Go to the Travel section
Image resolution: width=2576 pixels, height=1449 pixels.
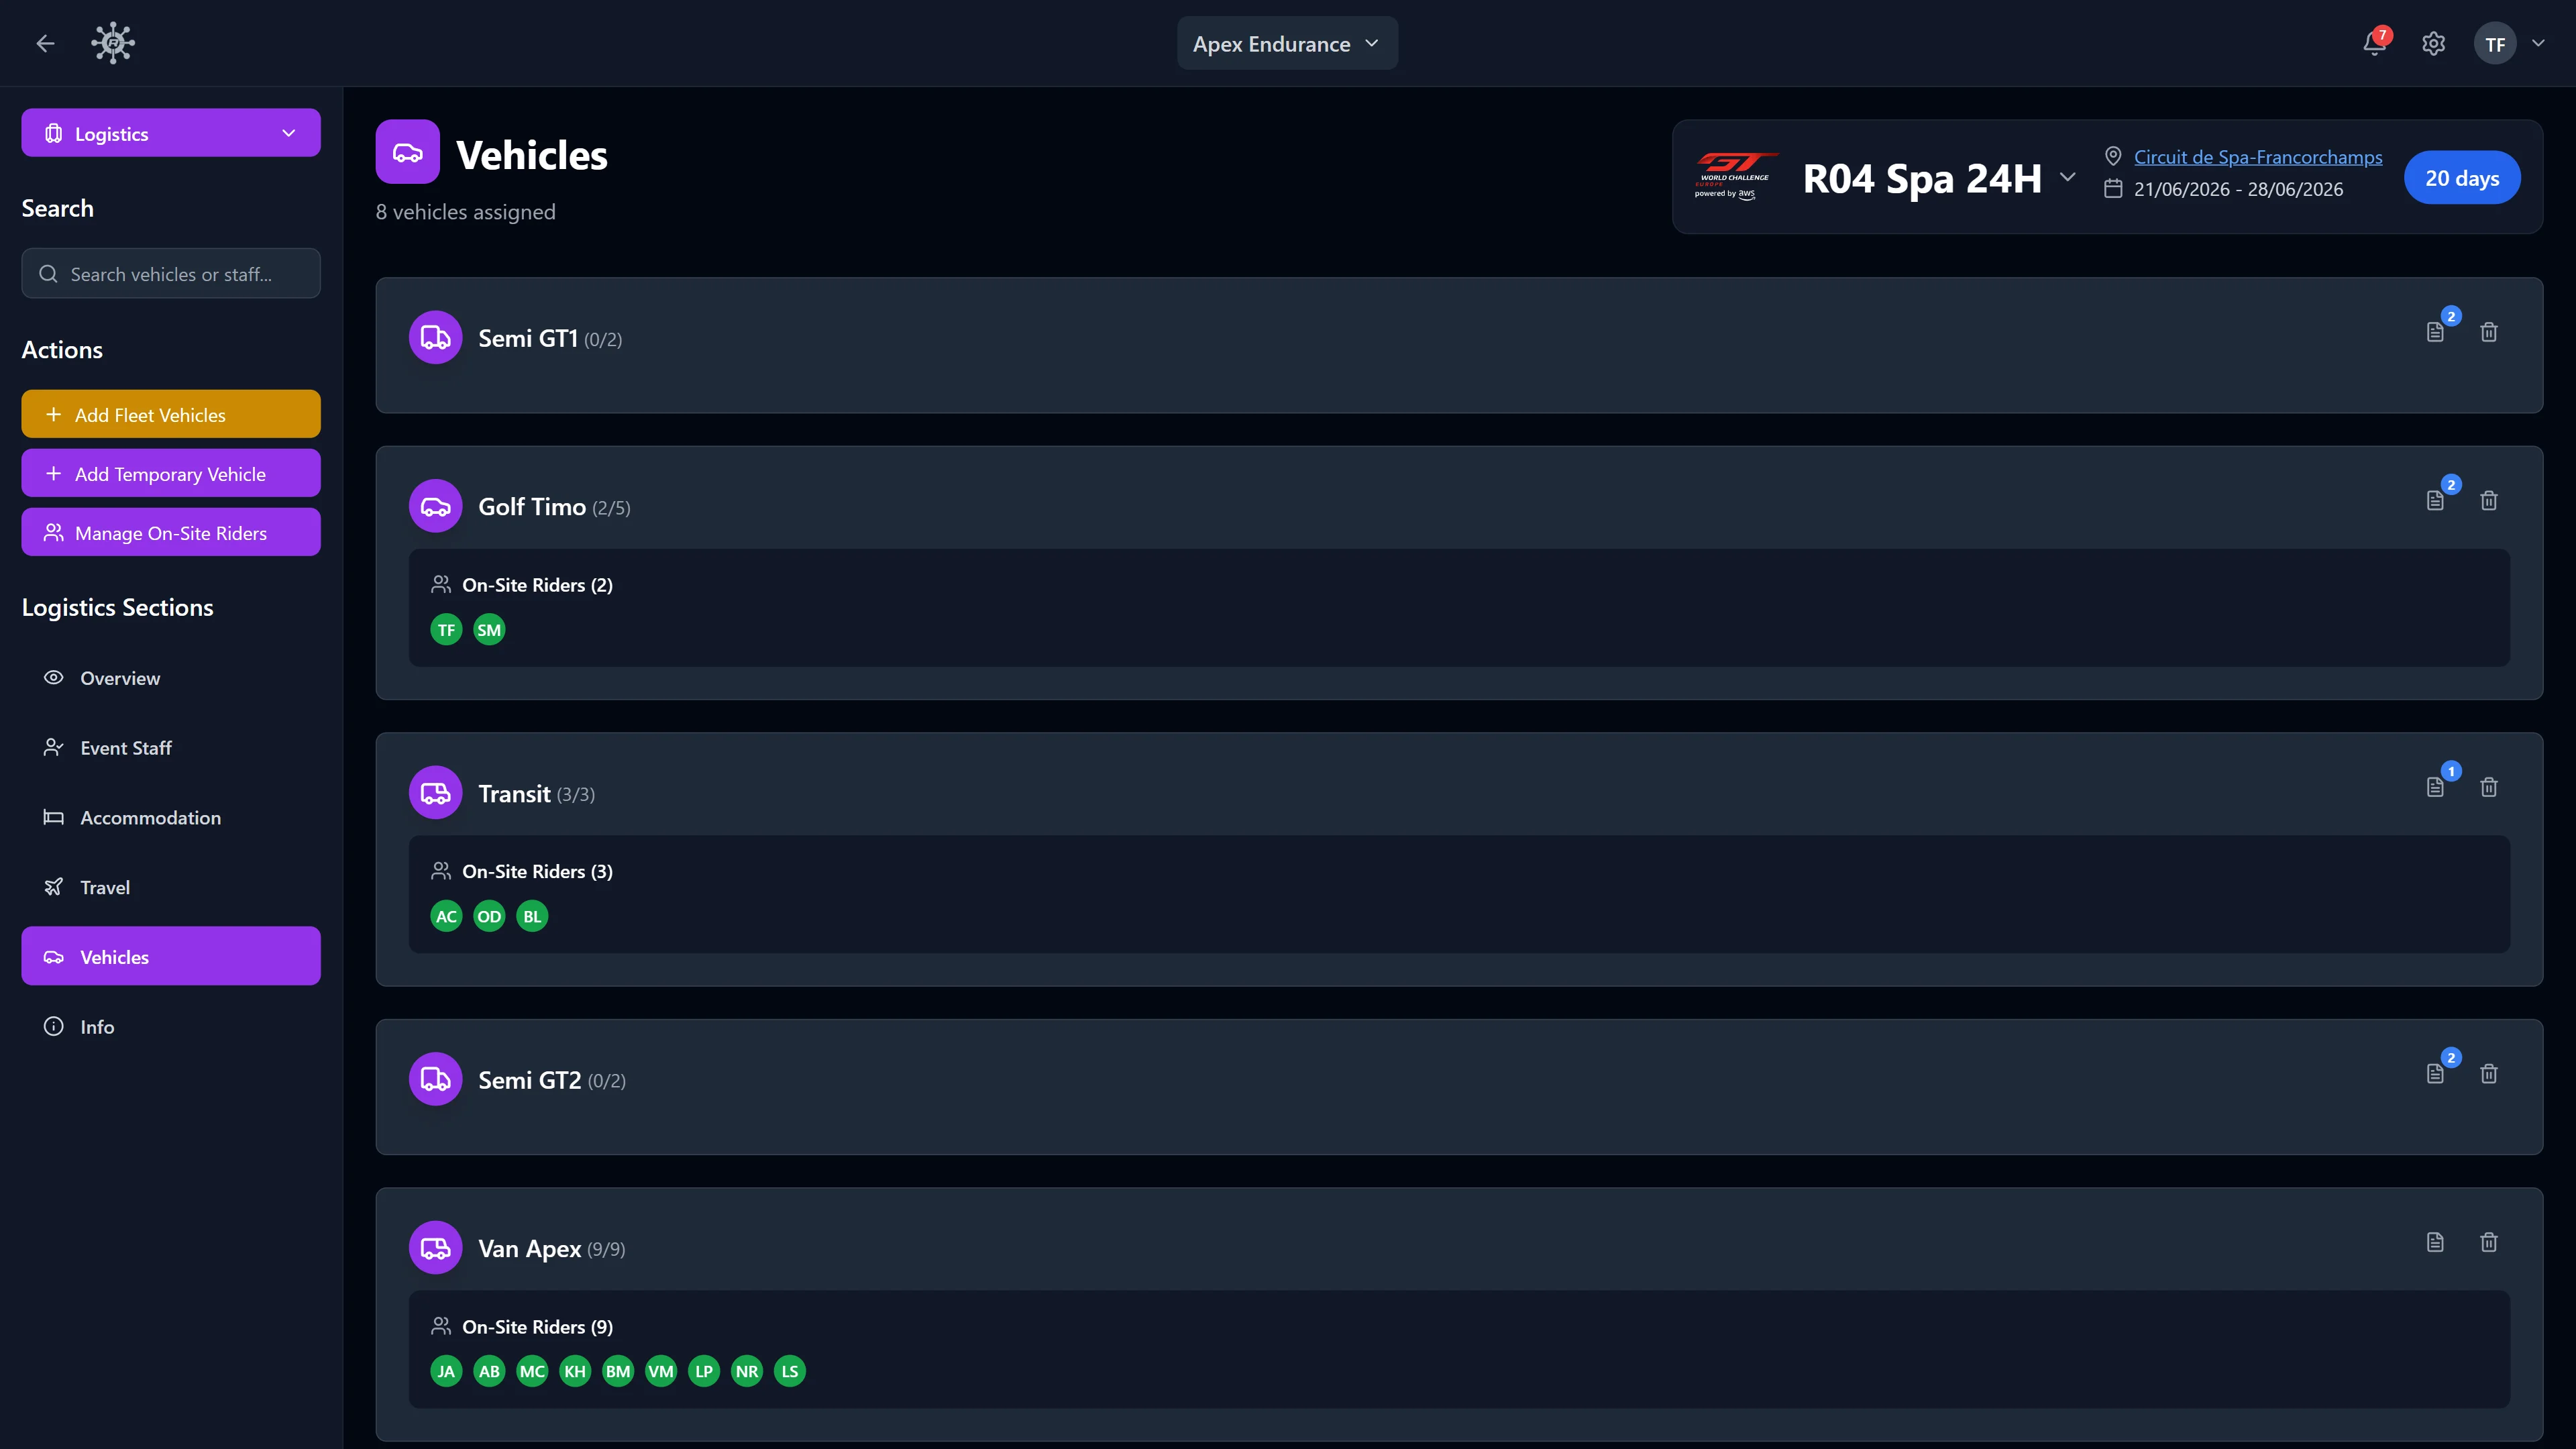click(171, 887)
